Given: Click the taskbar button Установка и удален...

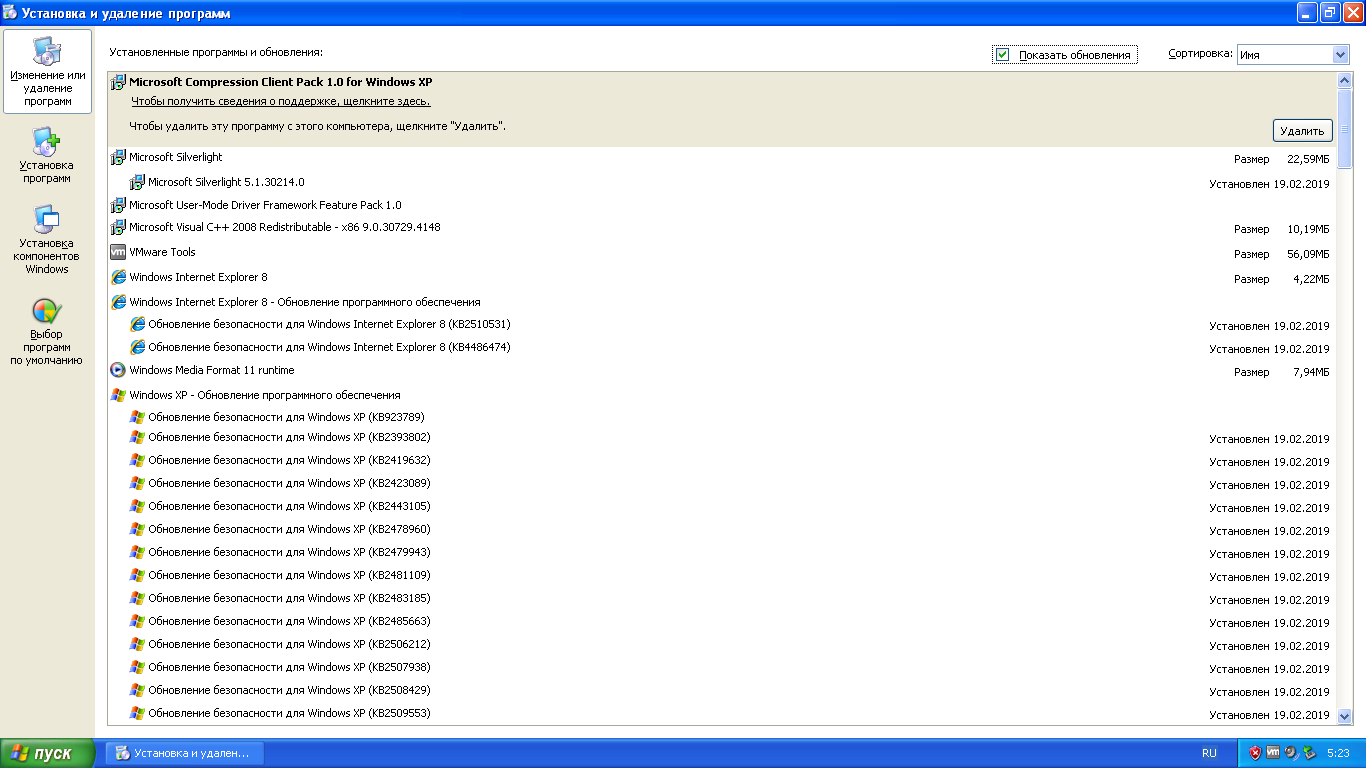Looking at the screenshot, I should 184,753.
